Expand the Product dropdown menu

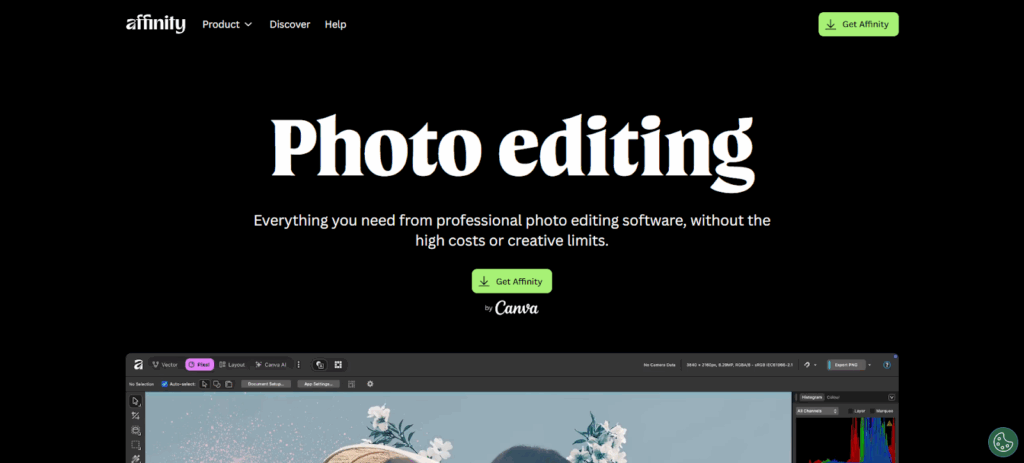point(227,24)
